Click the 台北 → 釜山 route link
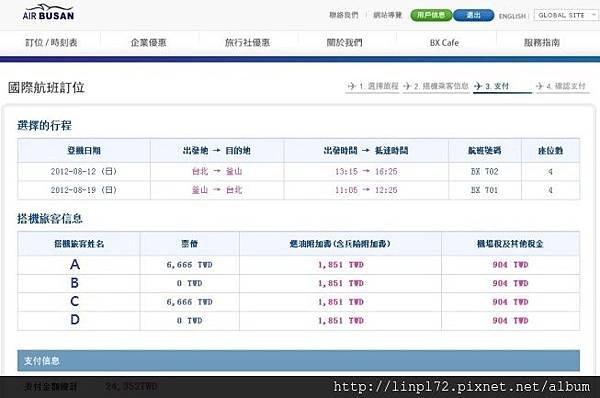Screen dimensions: 600x398 217,171
